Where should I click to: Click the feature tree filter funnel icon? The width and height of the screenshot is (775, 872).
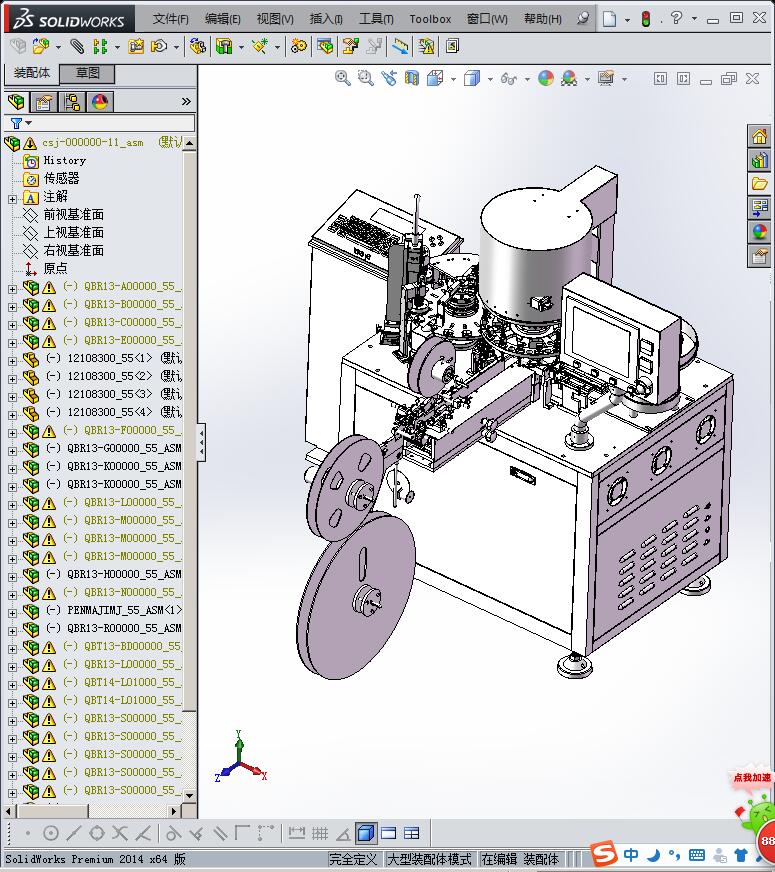pos(16,123)
